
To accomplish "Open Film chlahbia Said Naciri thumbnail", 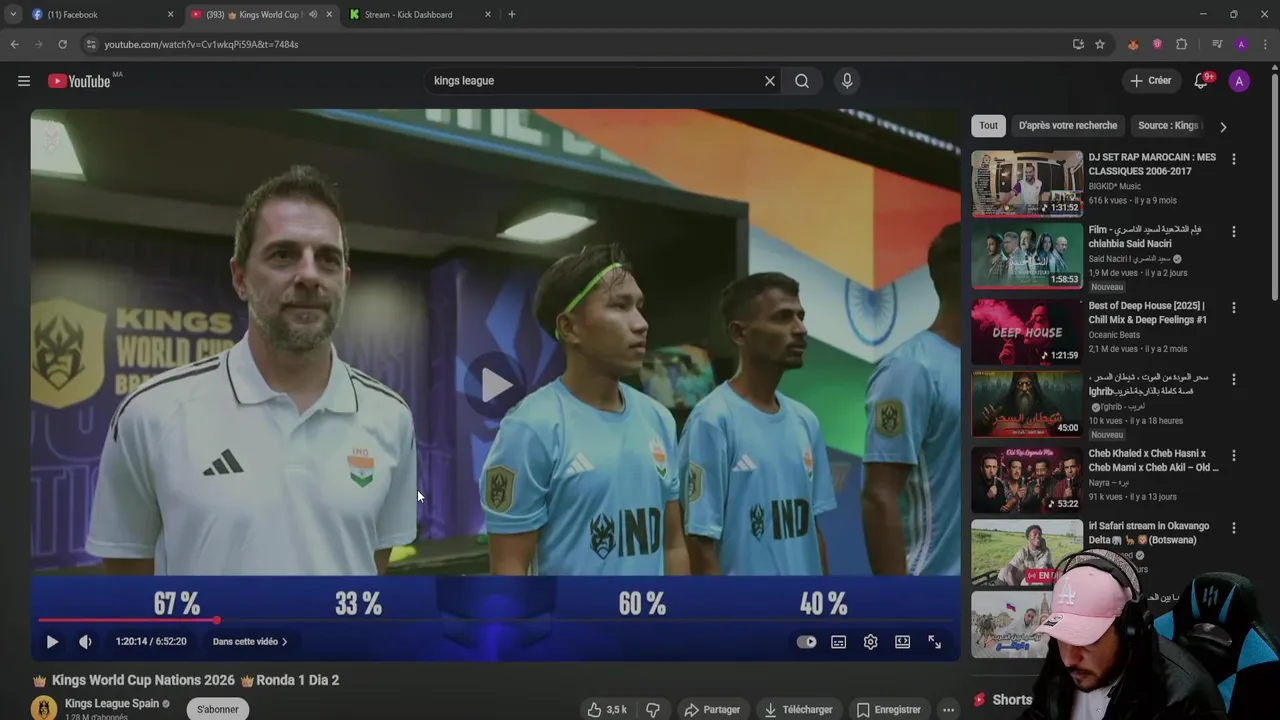I will point(1027,256).
